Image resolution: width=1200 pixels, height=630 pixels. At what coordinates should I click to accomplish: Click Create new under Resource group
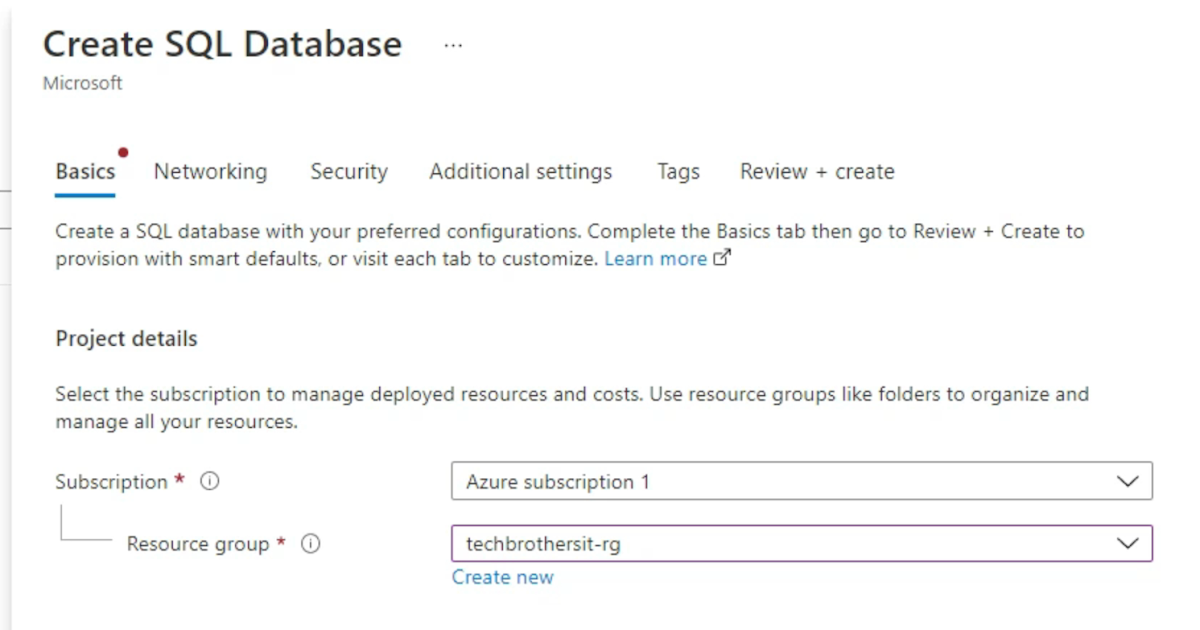(503, 576)
